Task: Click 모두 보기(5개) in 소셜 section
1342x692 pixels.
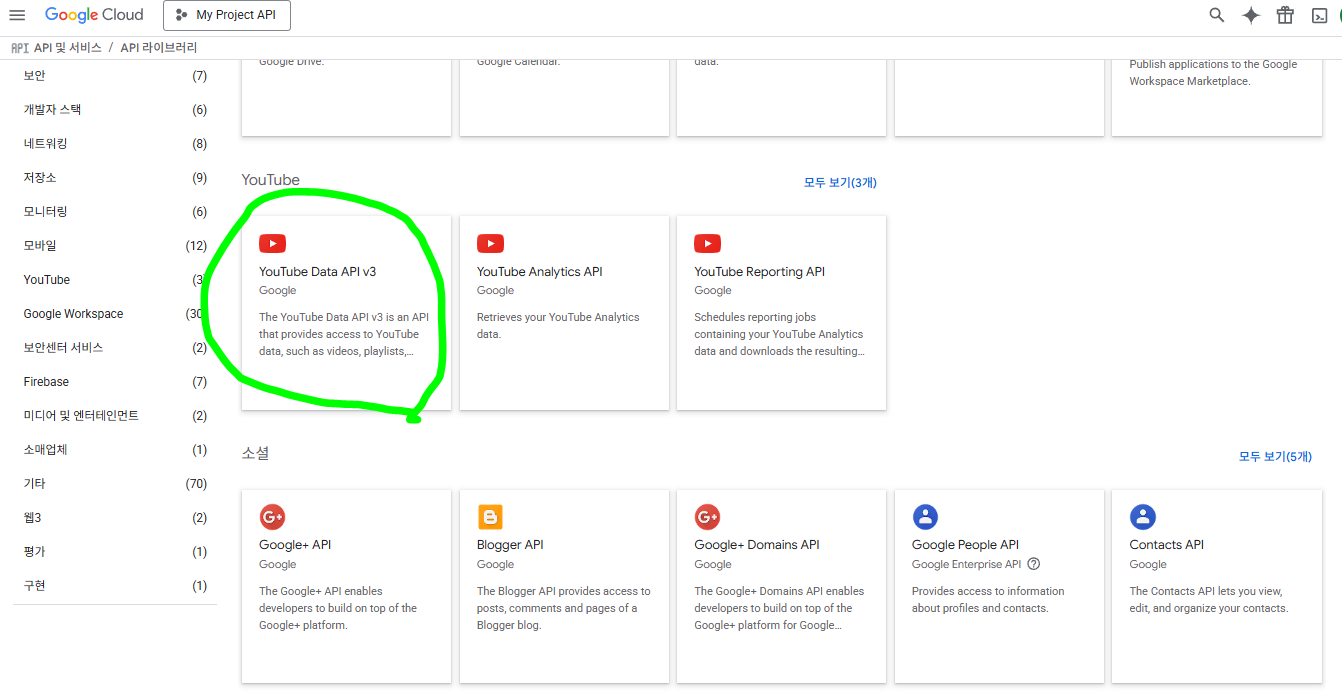Action: [1275, 456]
